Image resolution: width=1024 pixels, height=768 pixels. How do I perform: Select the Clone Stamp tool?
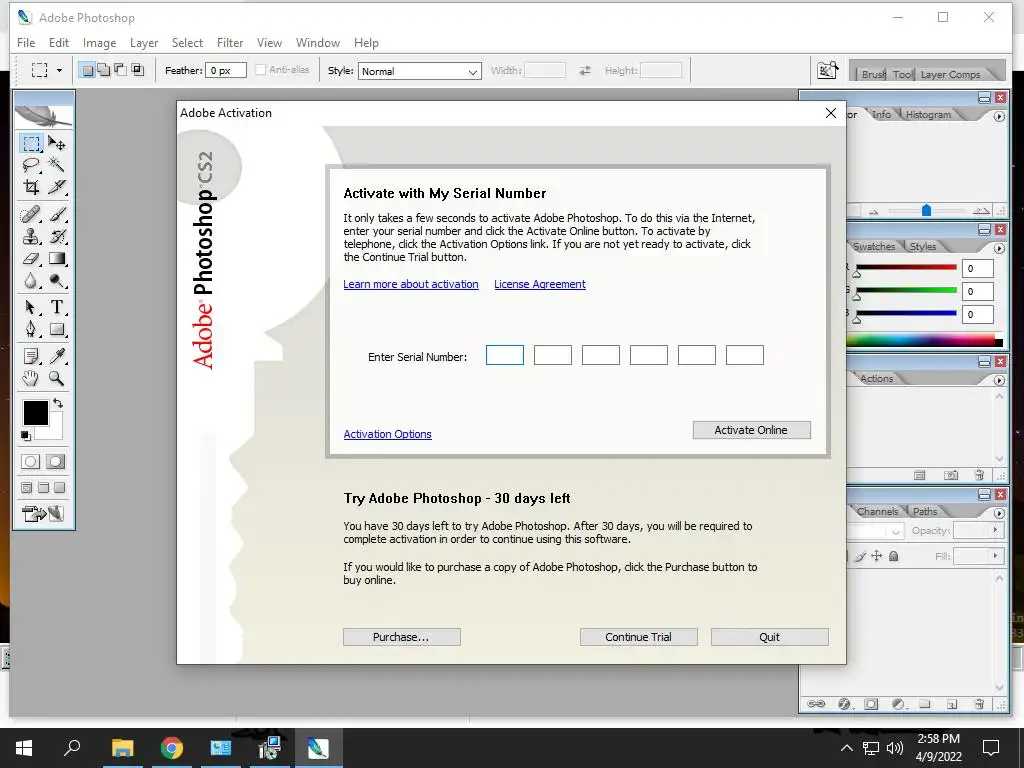(x=31, y=236)
